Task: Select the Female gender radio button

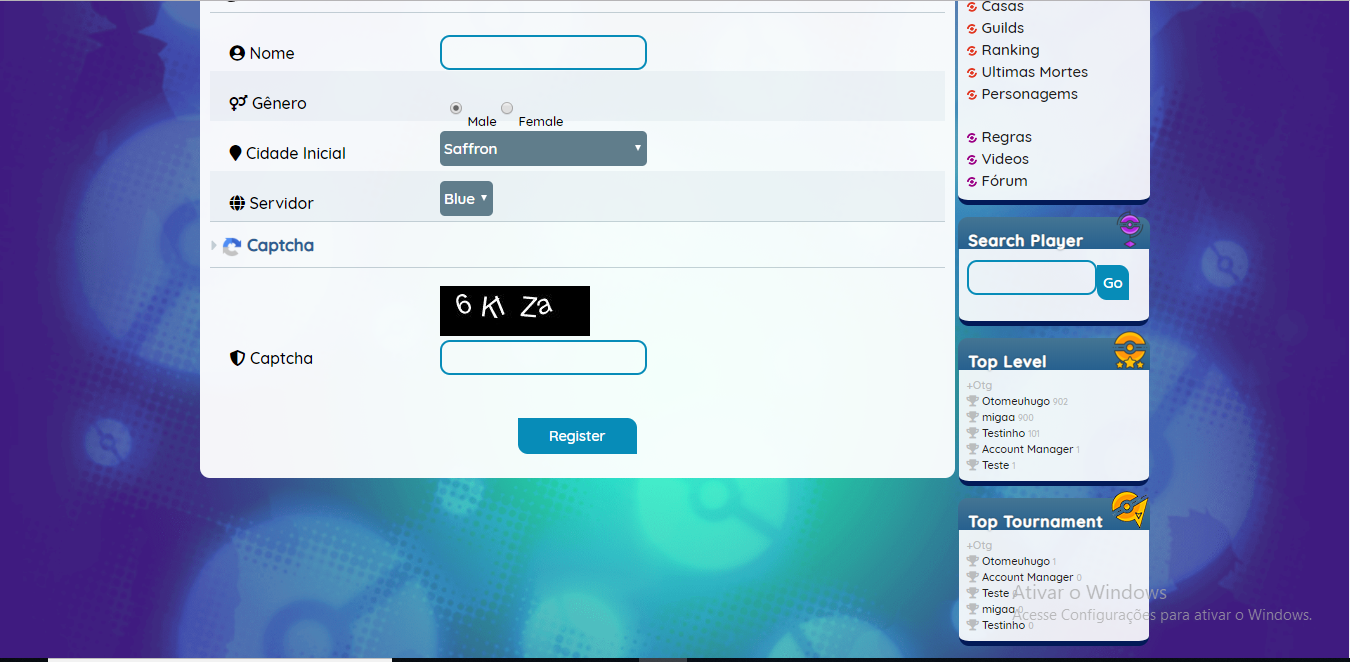Action: click(507, 108)
